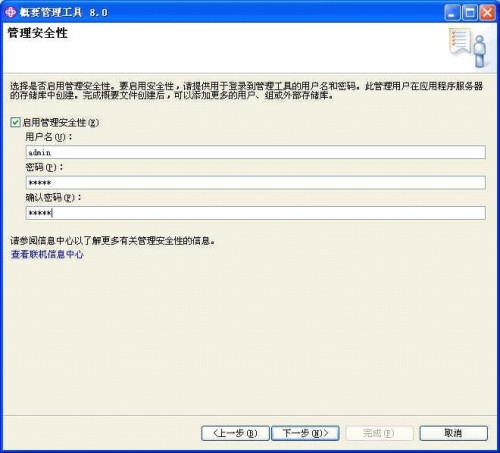Viewport: 500px width, 453px height.
Task: Go back with the 上一步 button
Action: [x=235, y=433]
